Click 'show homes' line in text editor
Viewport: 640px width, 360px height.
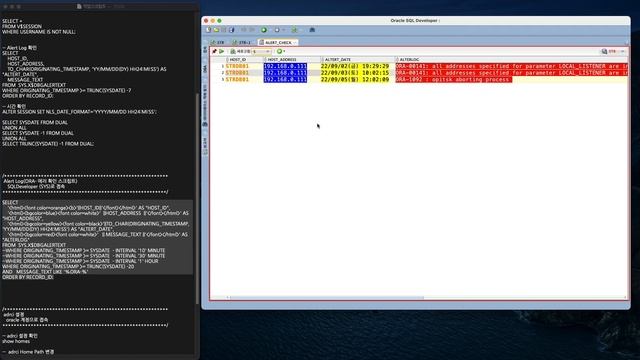(x=16, y=341)
